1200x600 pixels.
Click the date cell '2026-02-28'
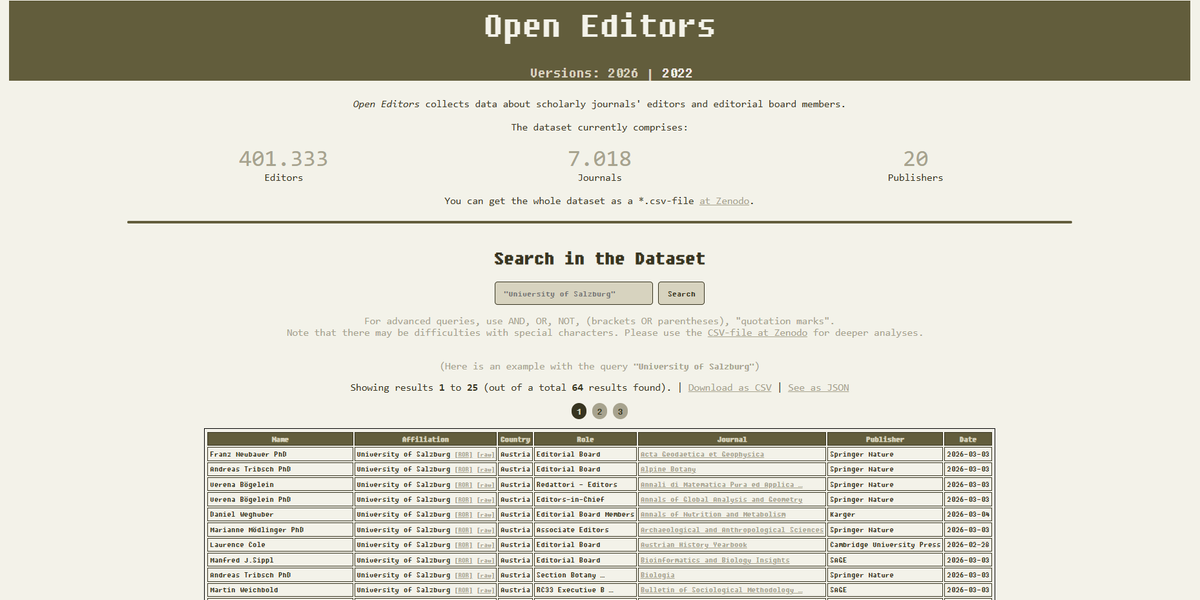[968, 545]
